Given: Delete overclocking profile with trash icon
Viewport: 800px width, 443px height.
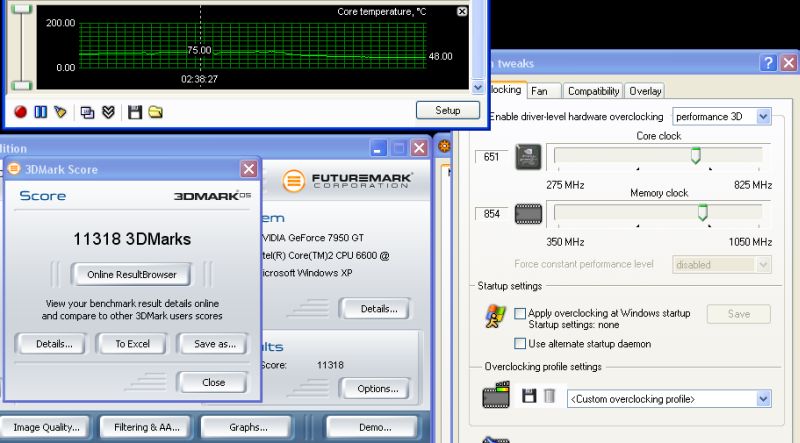Looking at the screenshot, I should pyautogui.click(x=549, y=396).
